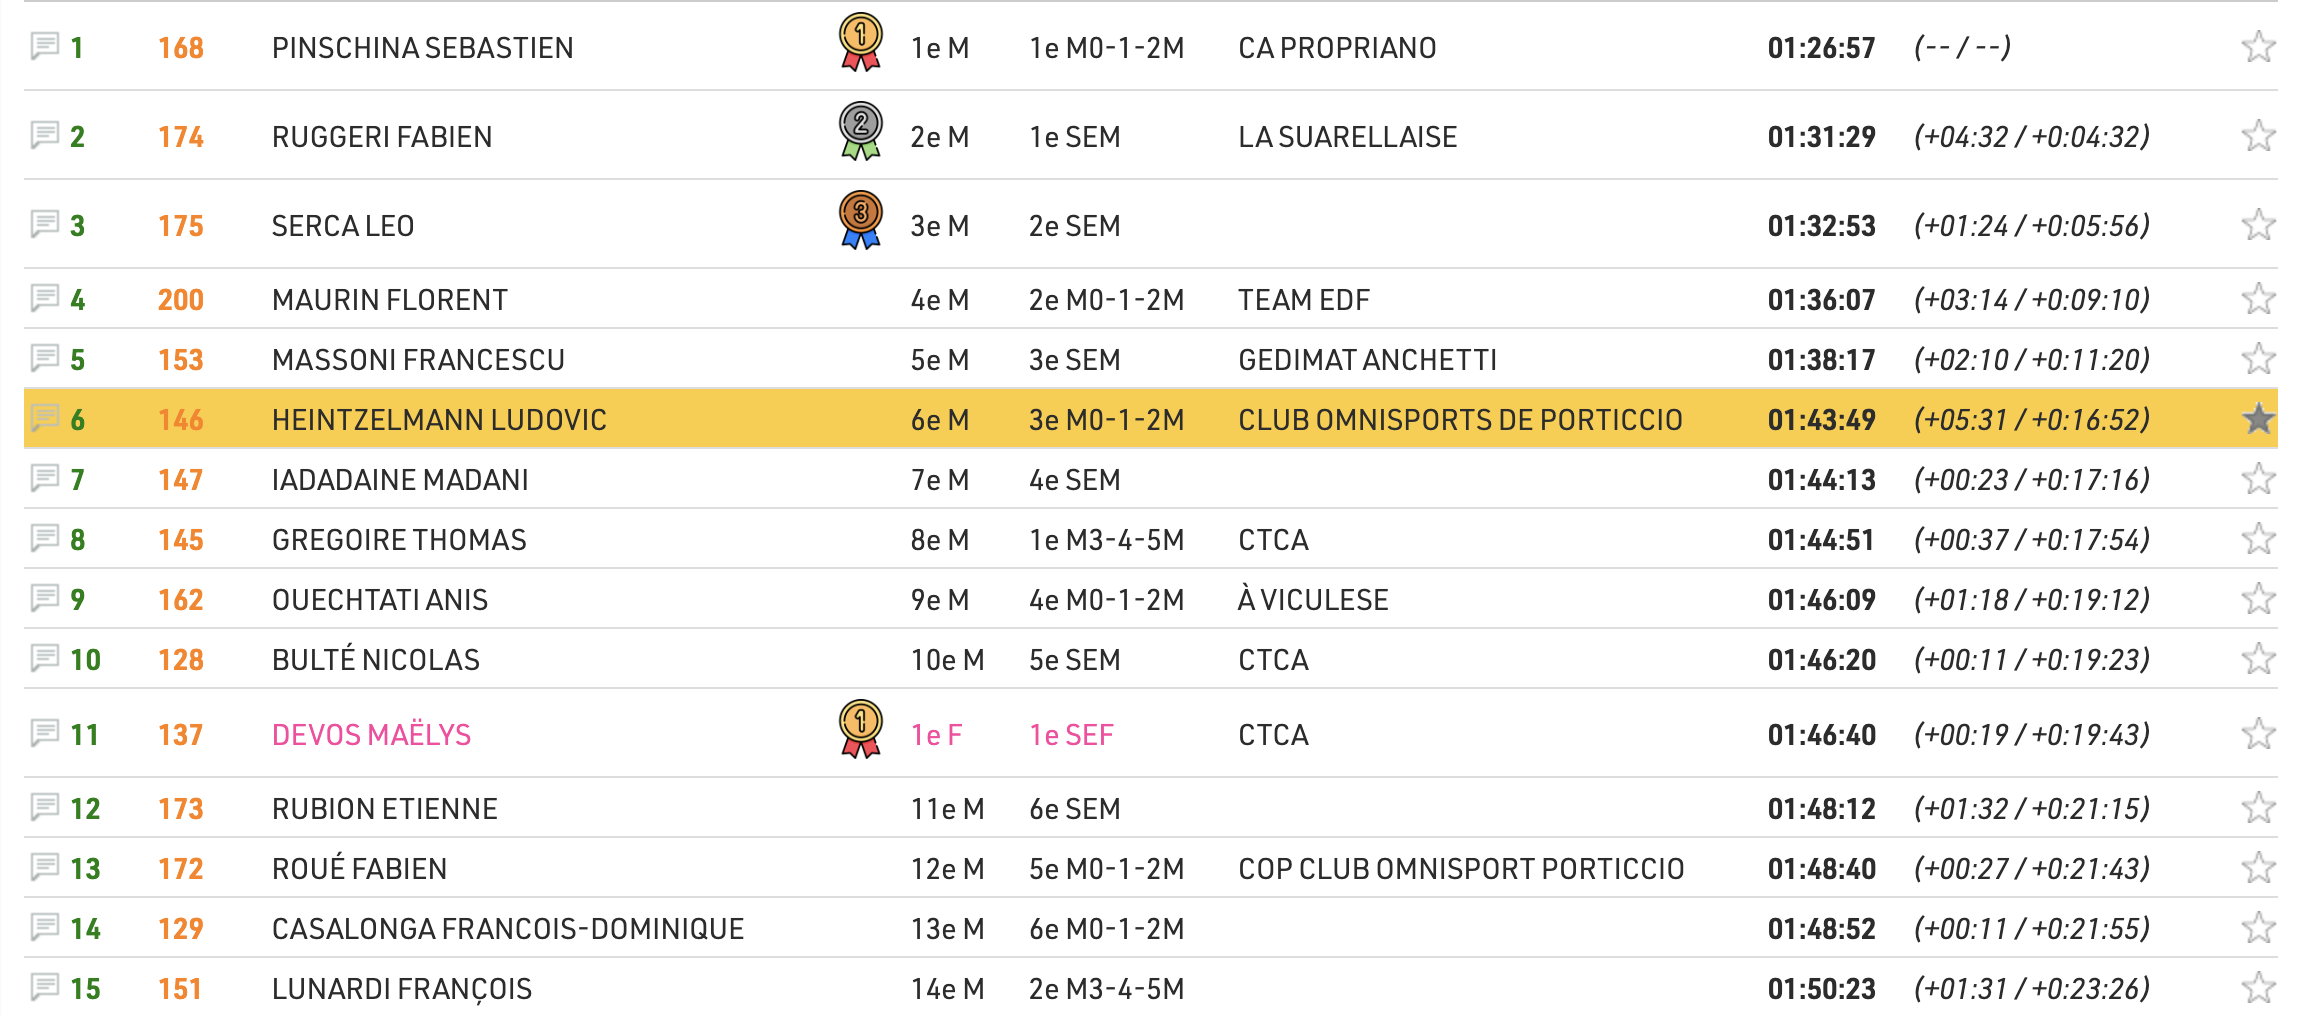Image resolution: width=2300 pixels, height=1016 pixels.
Task: Click the gold medal next to Pinschina Sebastien
Action: pyautogui.click(x=860, y=42)
